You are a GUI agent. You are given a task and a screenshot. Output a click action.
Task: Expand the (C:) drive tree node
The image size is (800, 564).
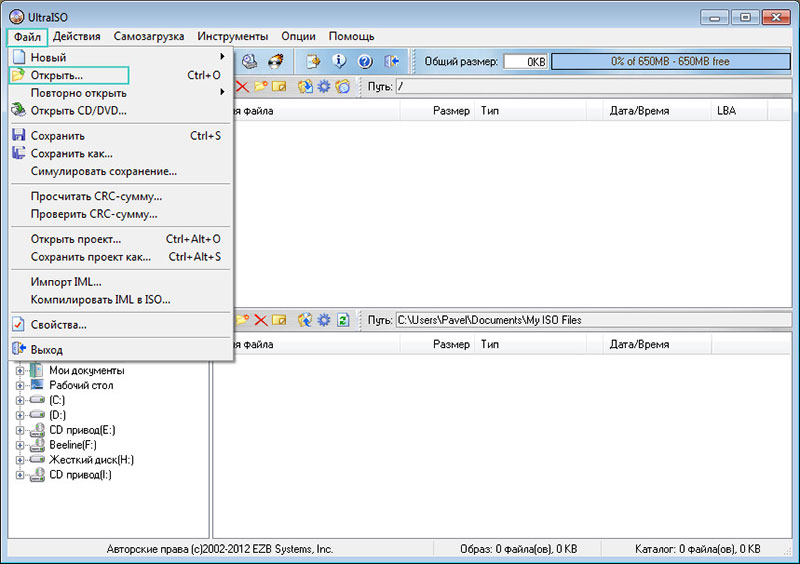tap(20, 400)
